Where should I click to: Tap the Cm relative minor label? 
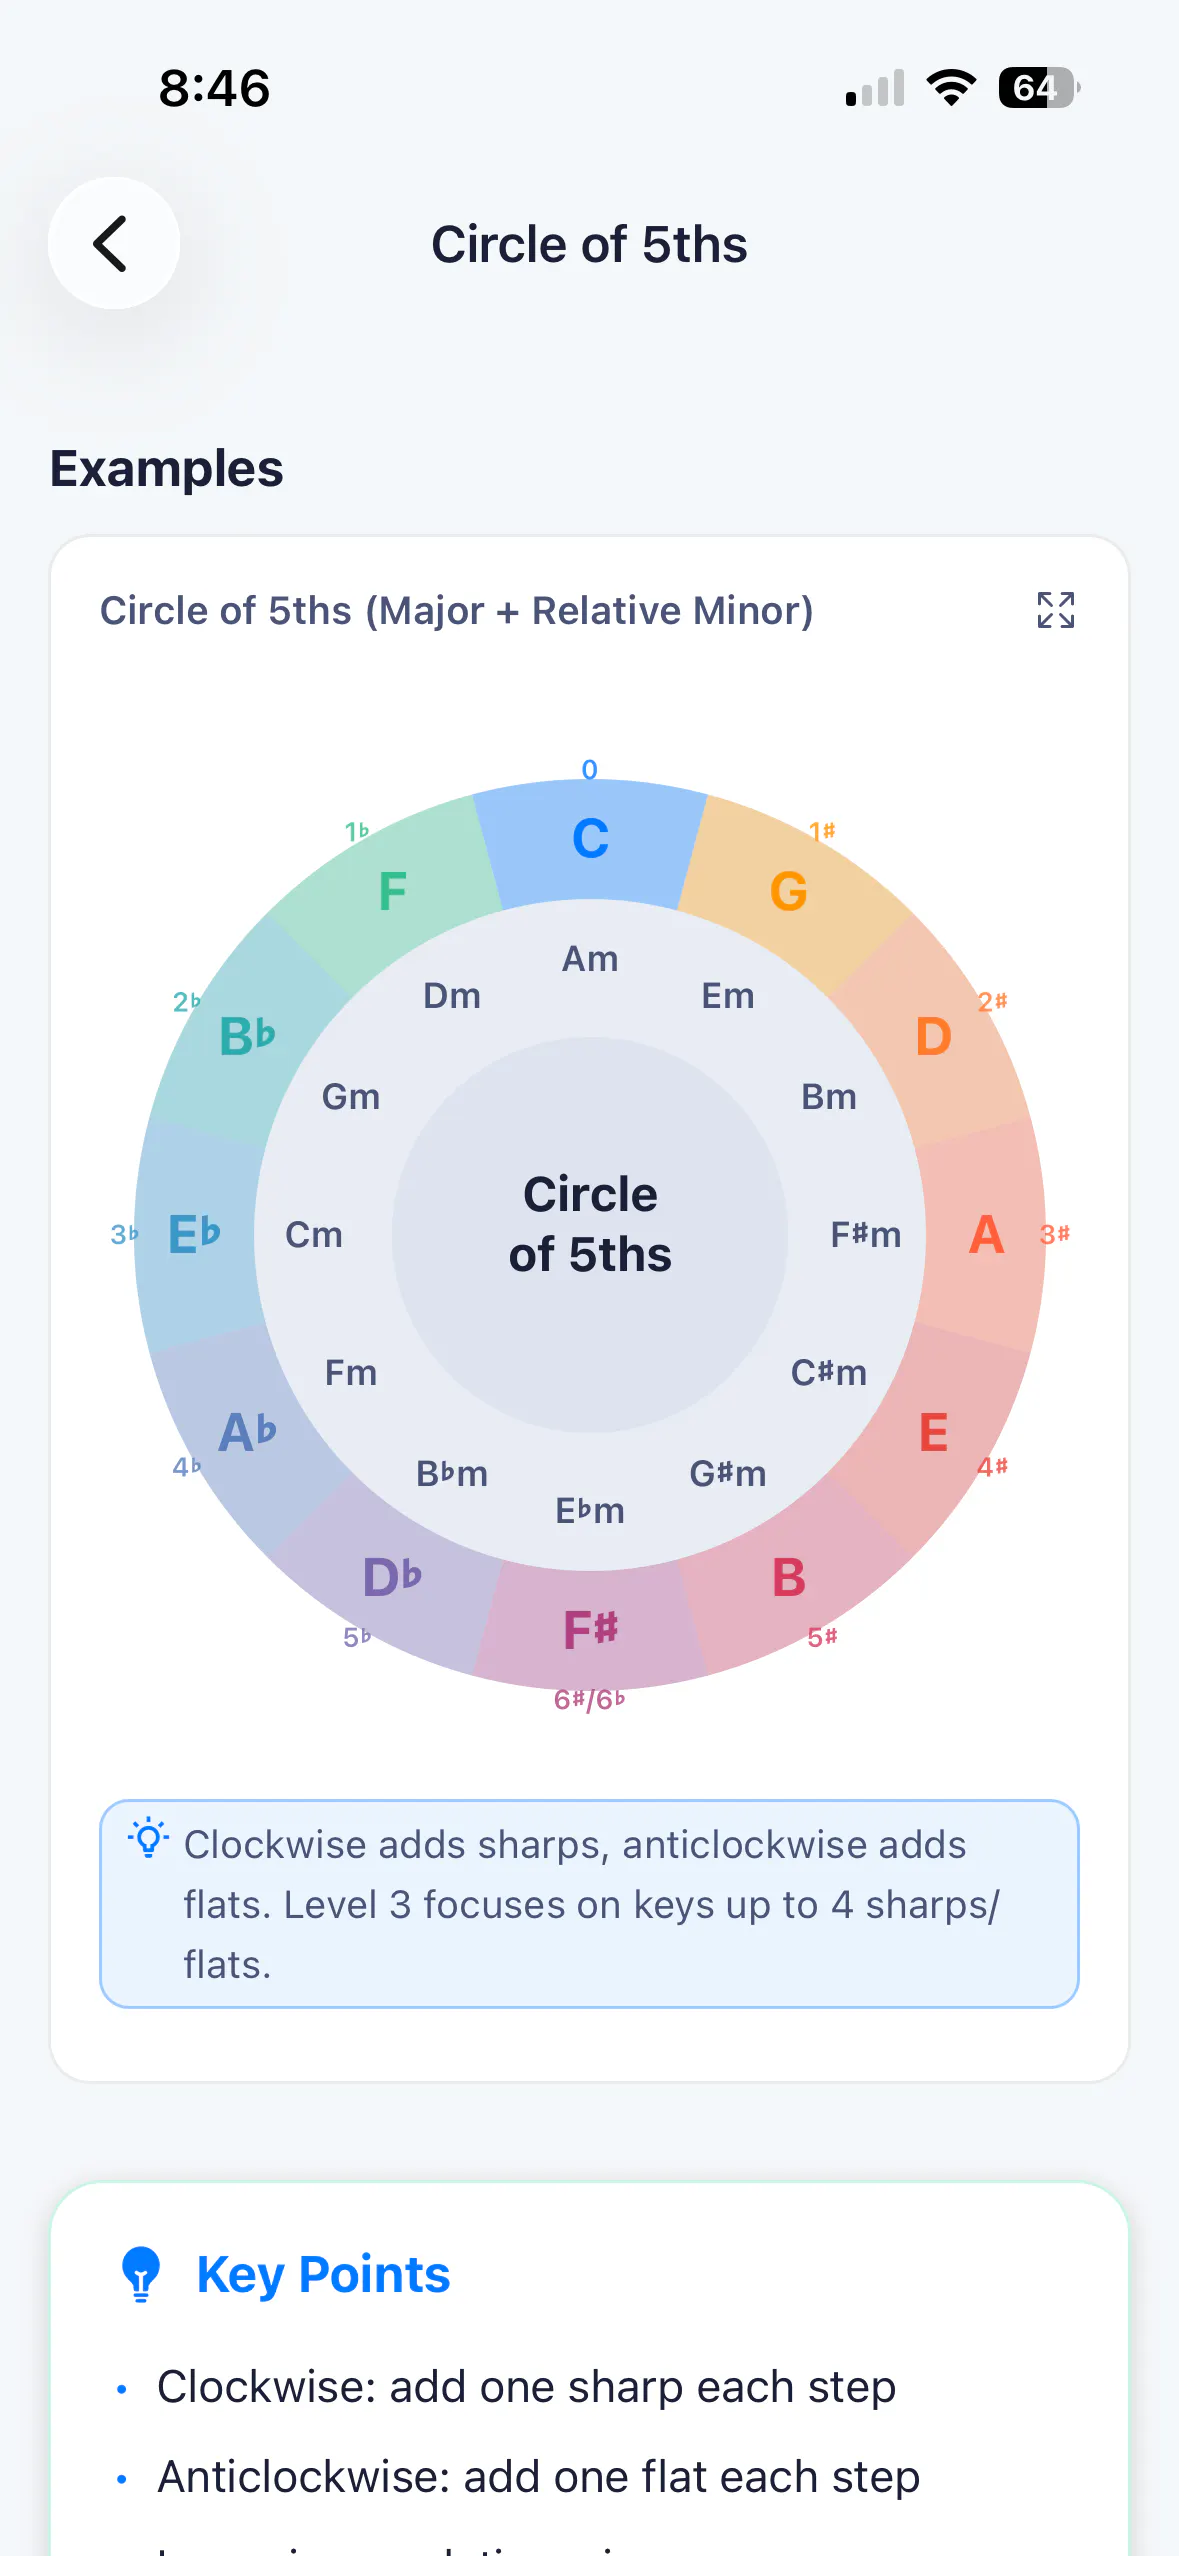(314, 1234)
